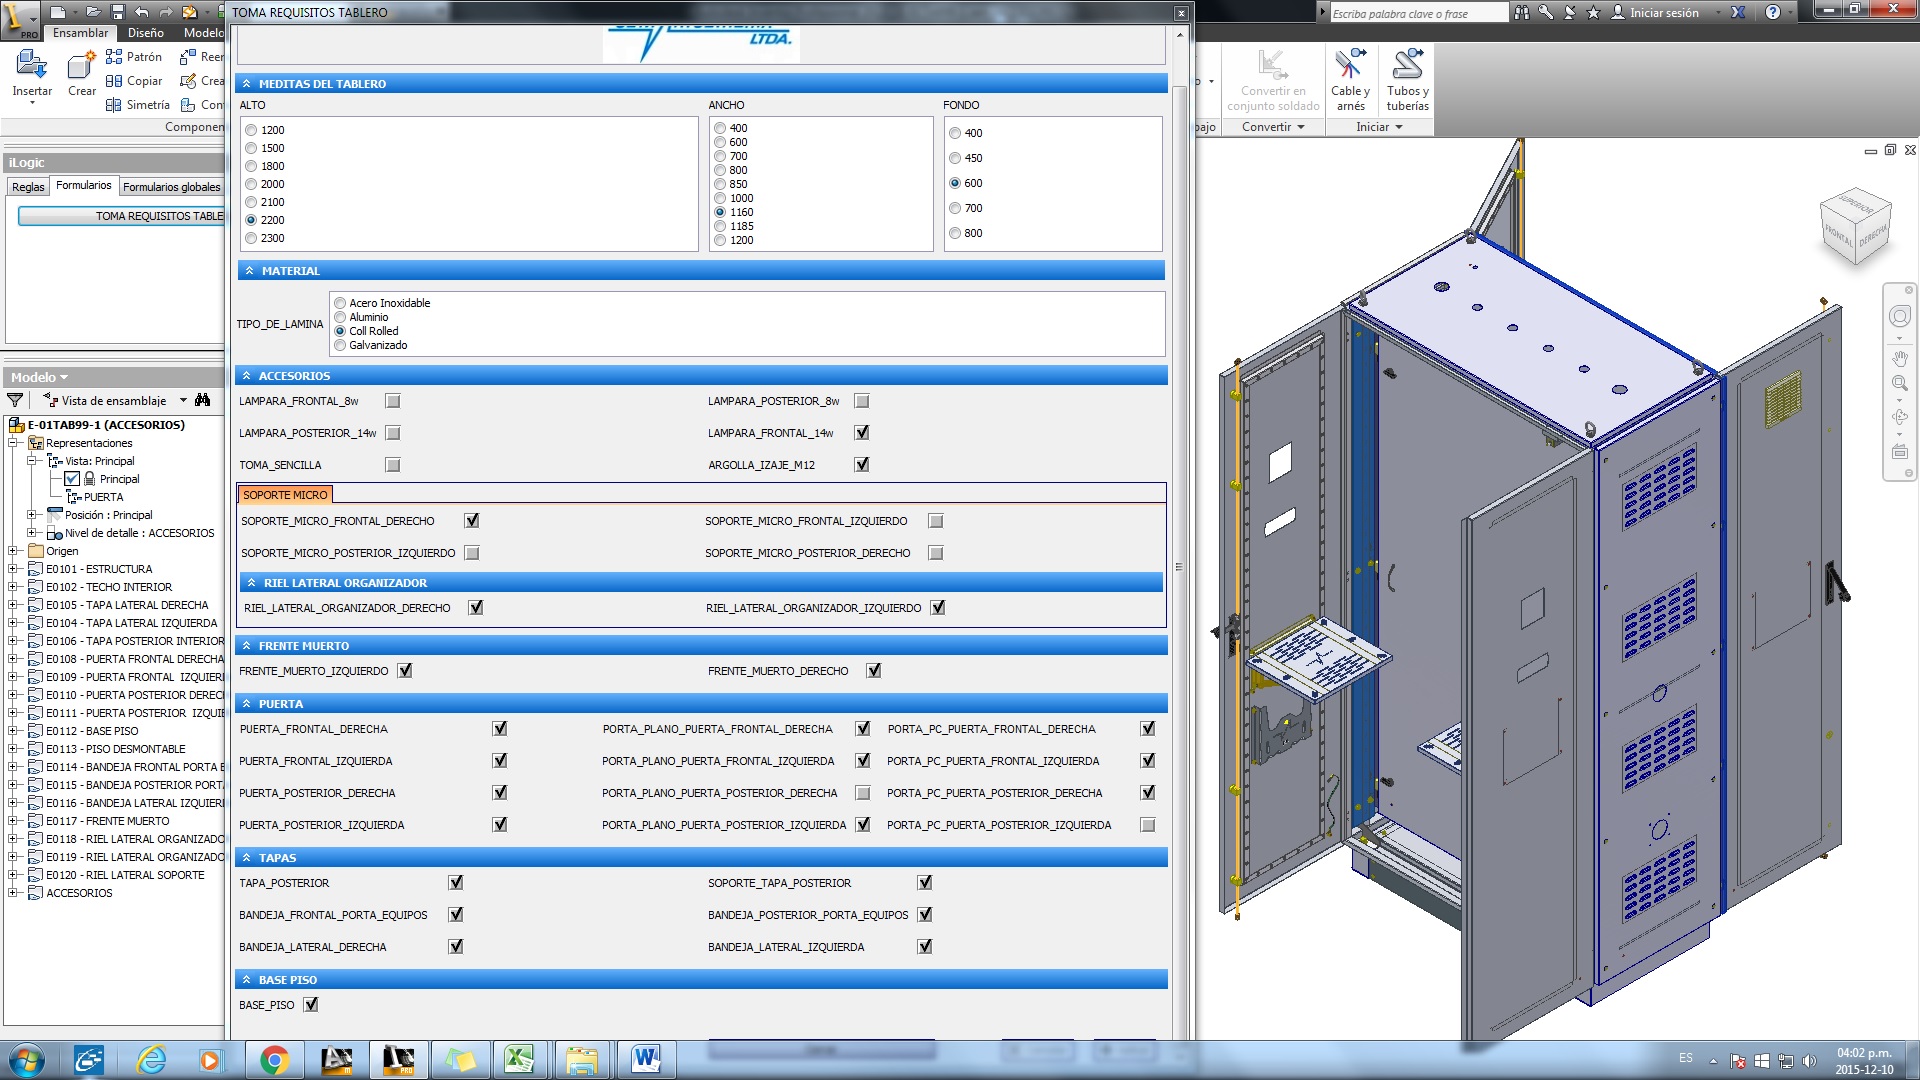Open the Vista de ensamblaje dropdown
1920x1080 pixels.
click(183, 400)
